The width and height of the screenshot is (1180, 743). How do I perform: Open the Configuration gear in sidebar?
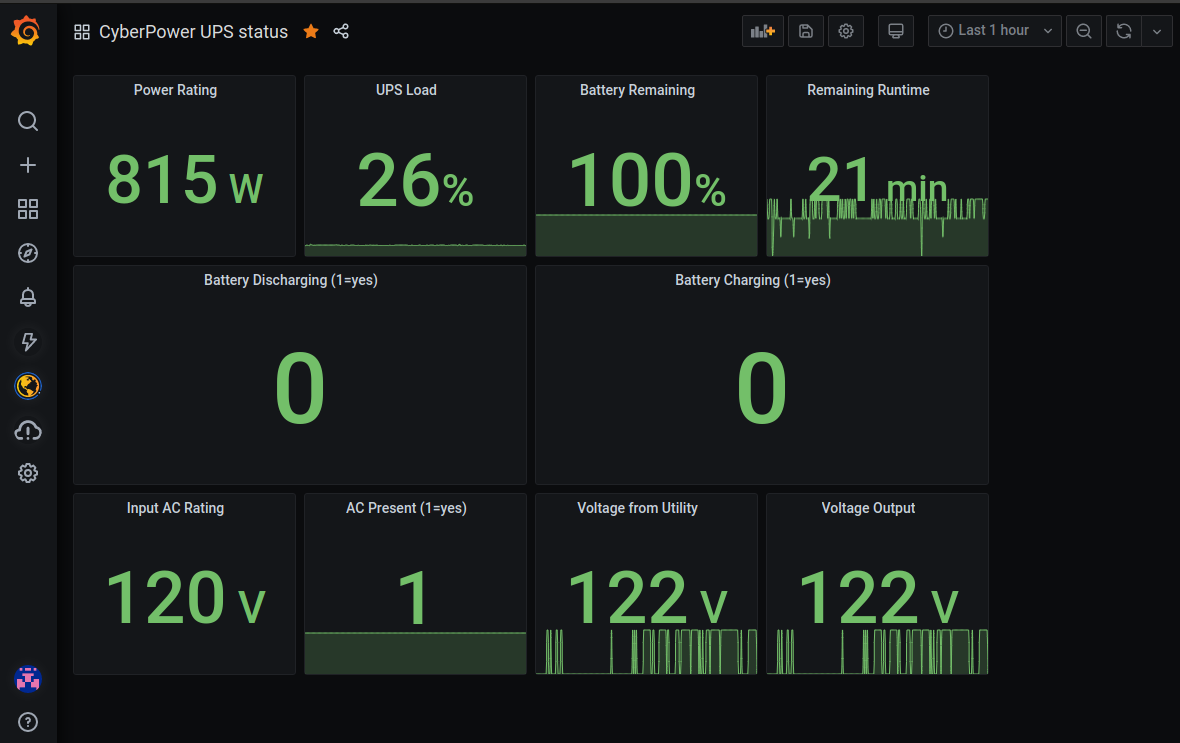coord(28,474)
